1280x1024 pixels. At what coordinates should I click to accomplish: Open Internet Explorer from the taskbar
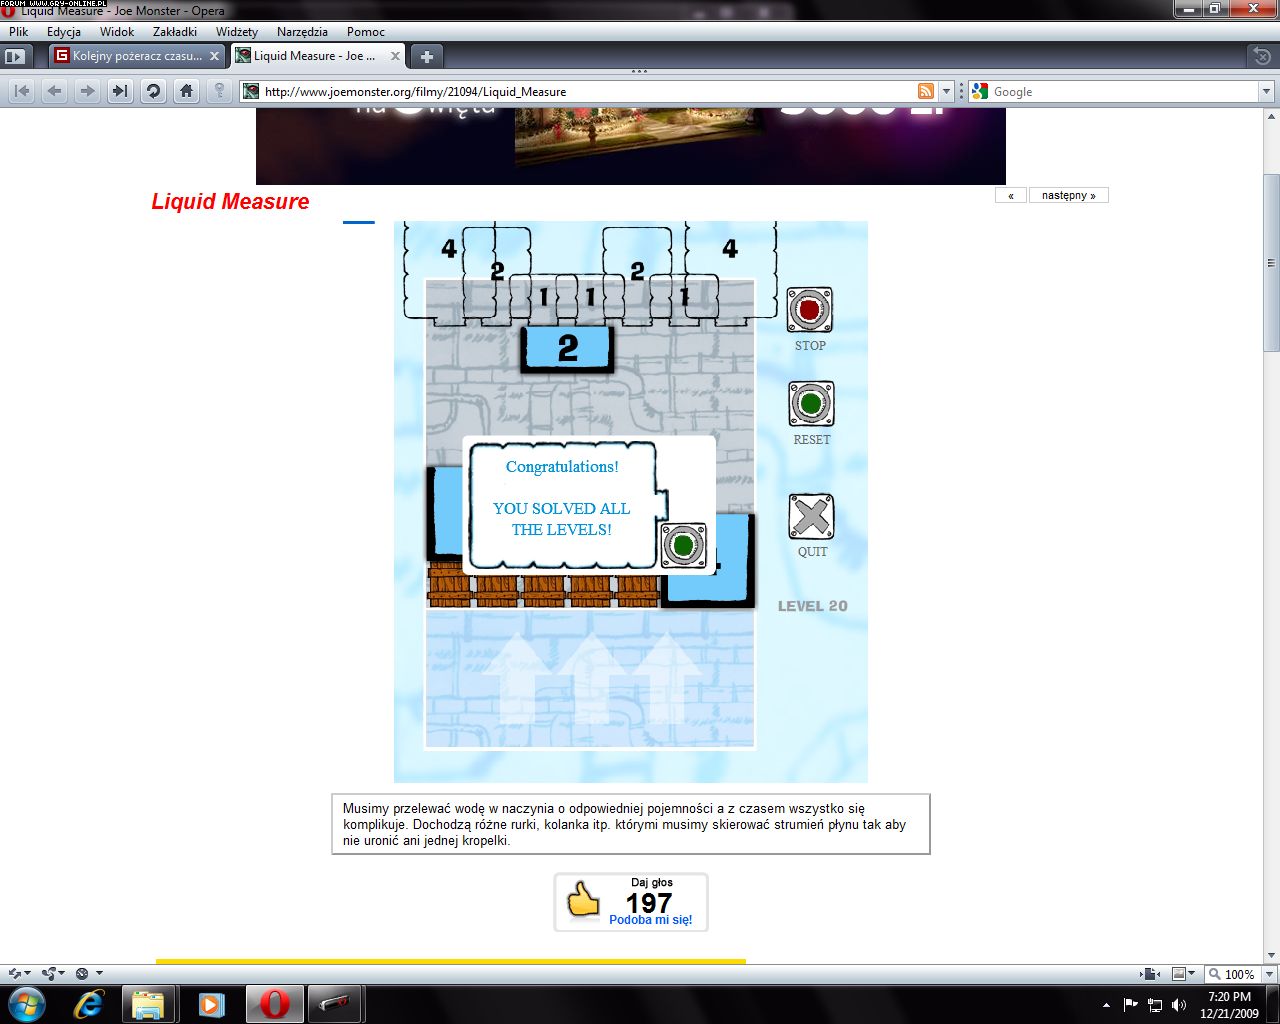point(89,1003)
